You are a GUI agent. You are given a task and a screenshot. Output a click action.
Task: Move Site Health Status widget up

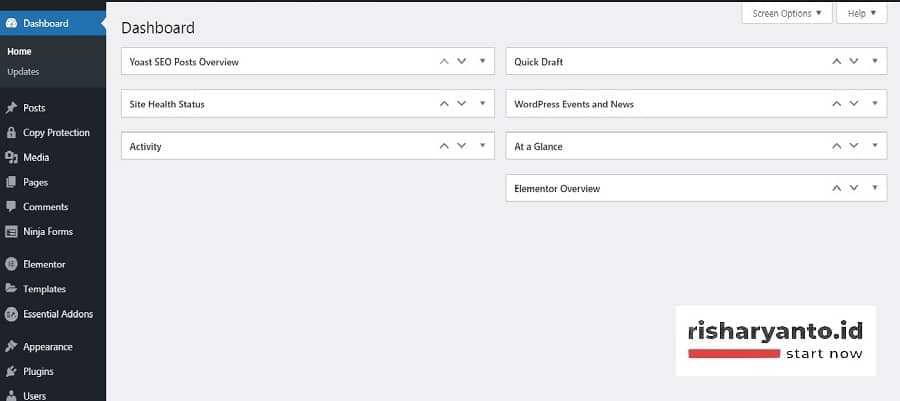444,104
